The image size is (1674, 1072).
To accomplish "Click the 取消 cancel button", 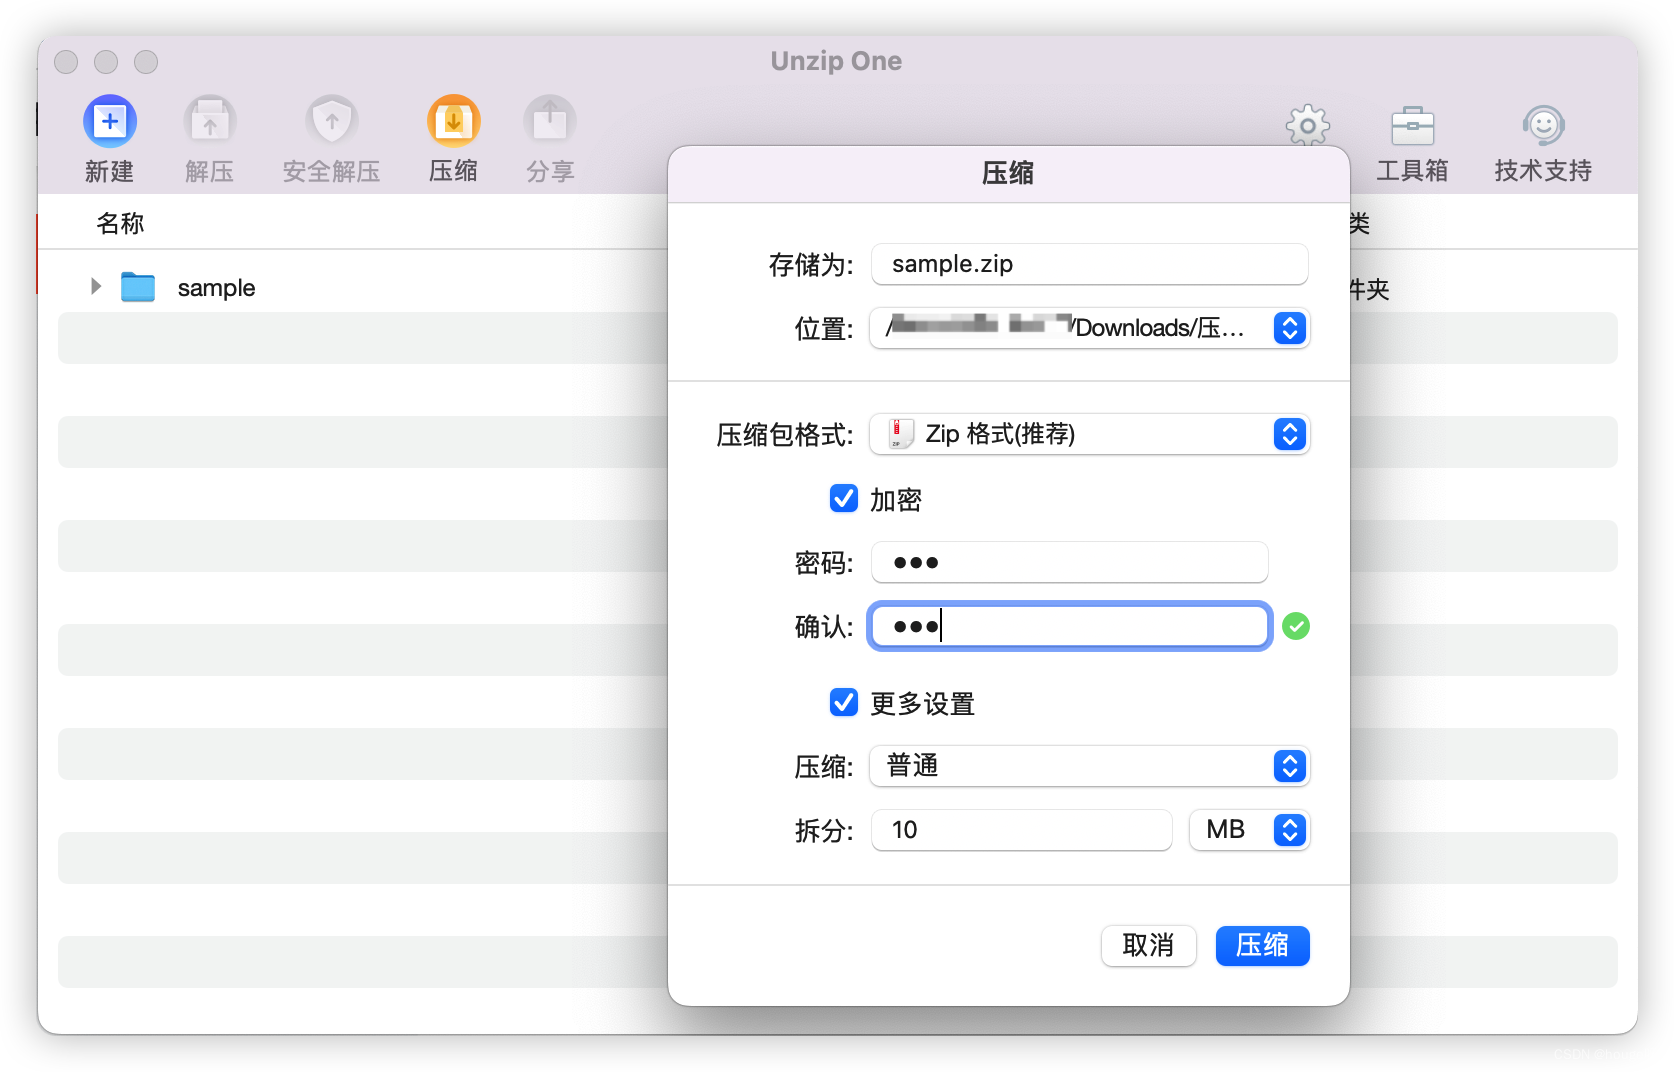I will 1148,945.
